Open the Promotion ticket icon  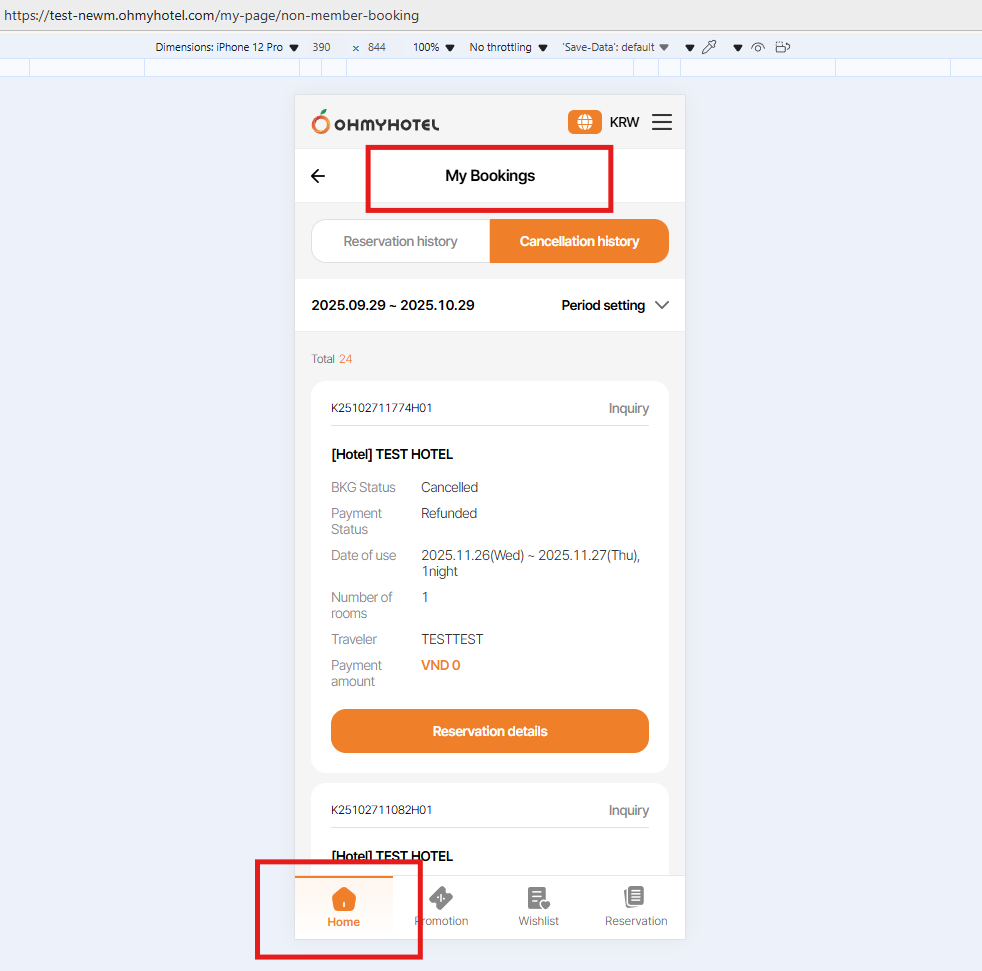(441, 899)
